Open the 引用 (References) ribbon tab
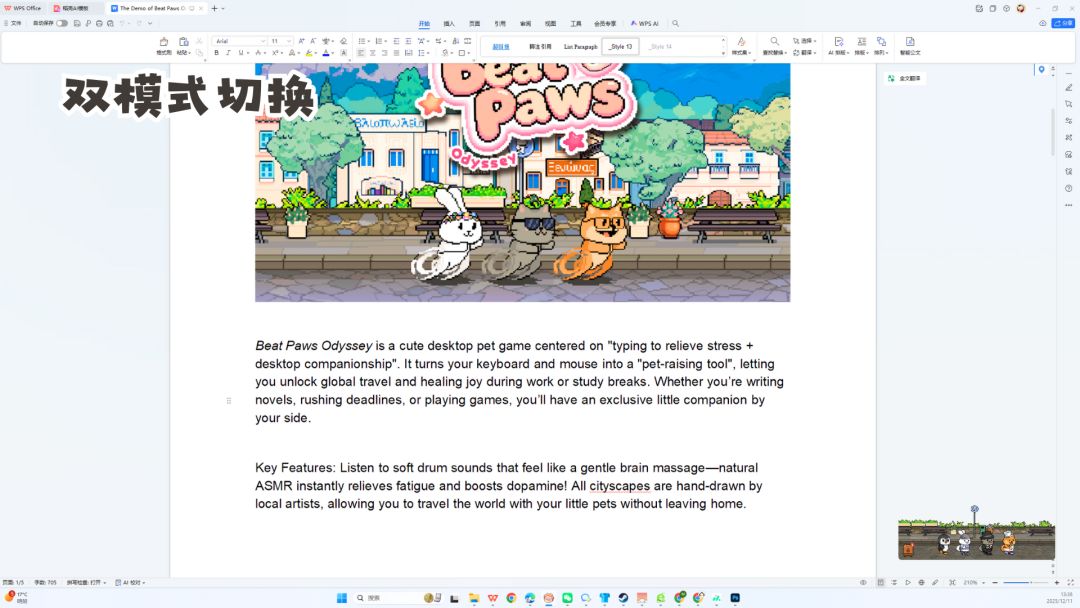The image size is (1080, 608). point(500,23)
